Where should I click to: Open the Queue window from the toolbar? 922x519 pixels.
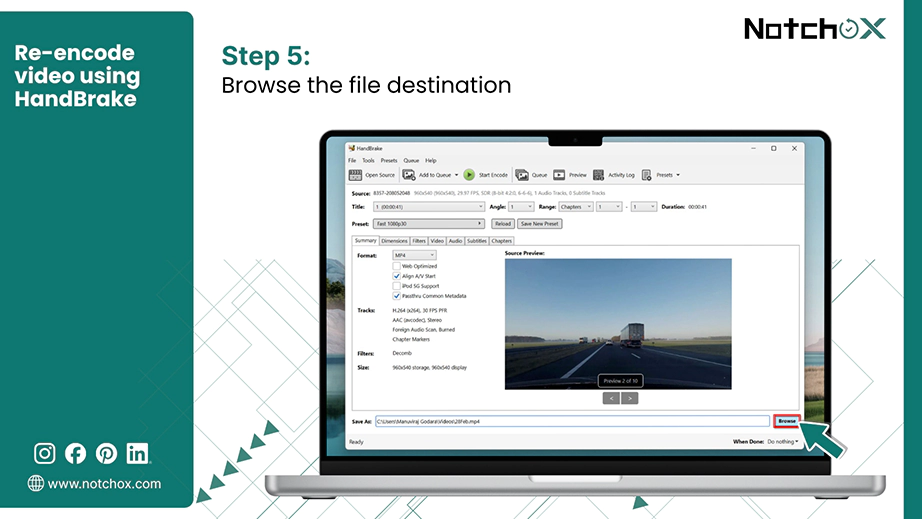coord(532,175)
